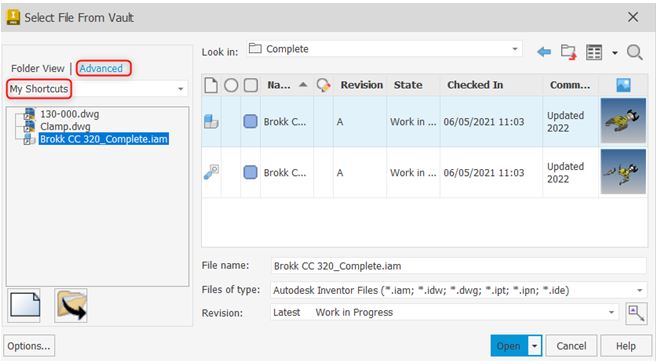659x364 pixels.
Task: Sort by Revision column header
Action: pyautogui.click(x=361, y=85)
